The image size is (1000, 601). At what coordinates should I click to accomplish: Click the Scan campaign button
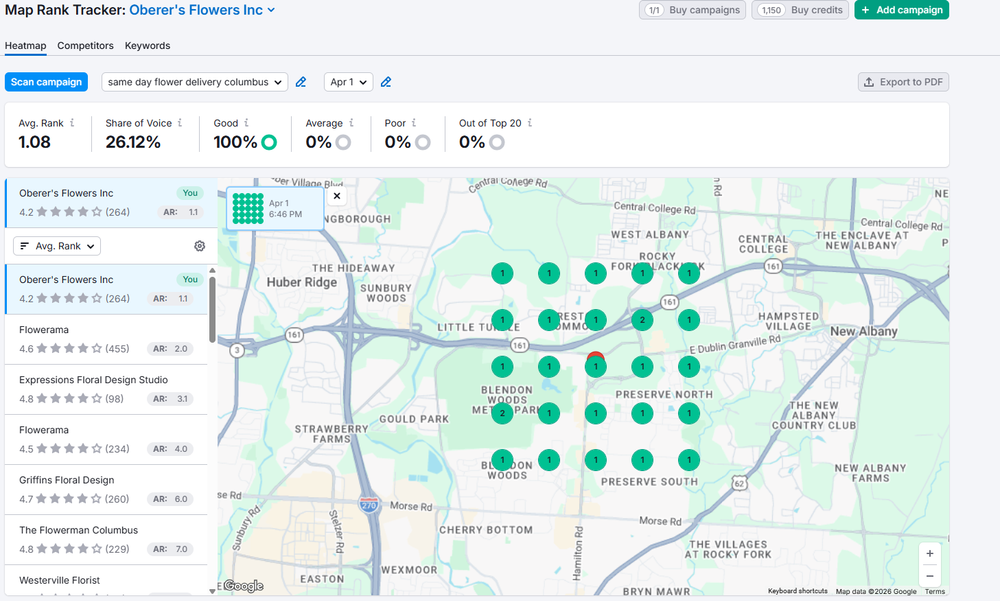(x=47, y=82)
